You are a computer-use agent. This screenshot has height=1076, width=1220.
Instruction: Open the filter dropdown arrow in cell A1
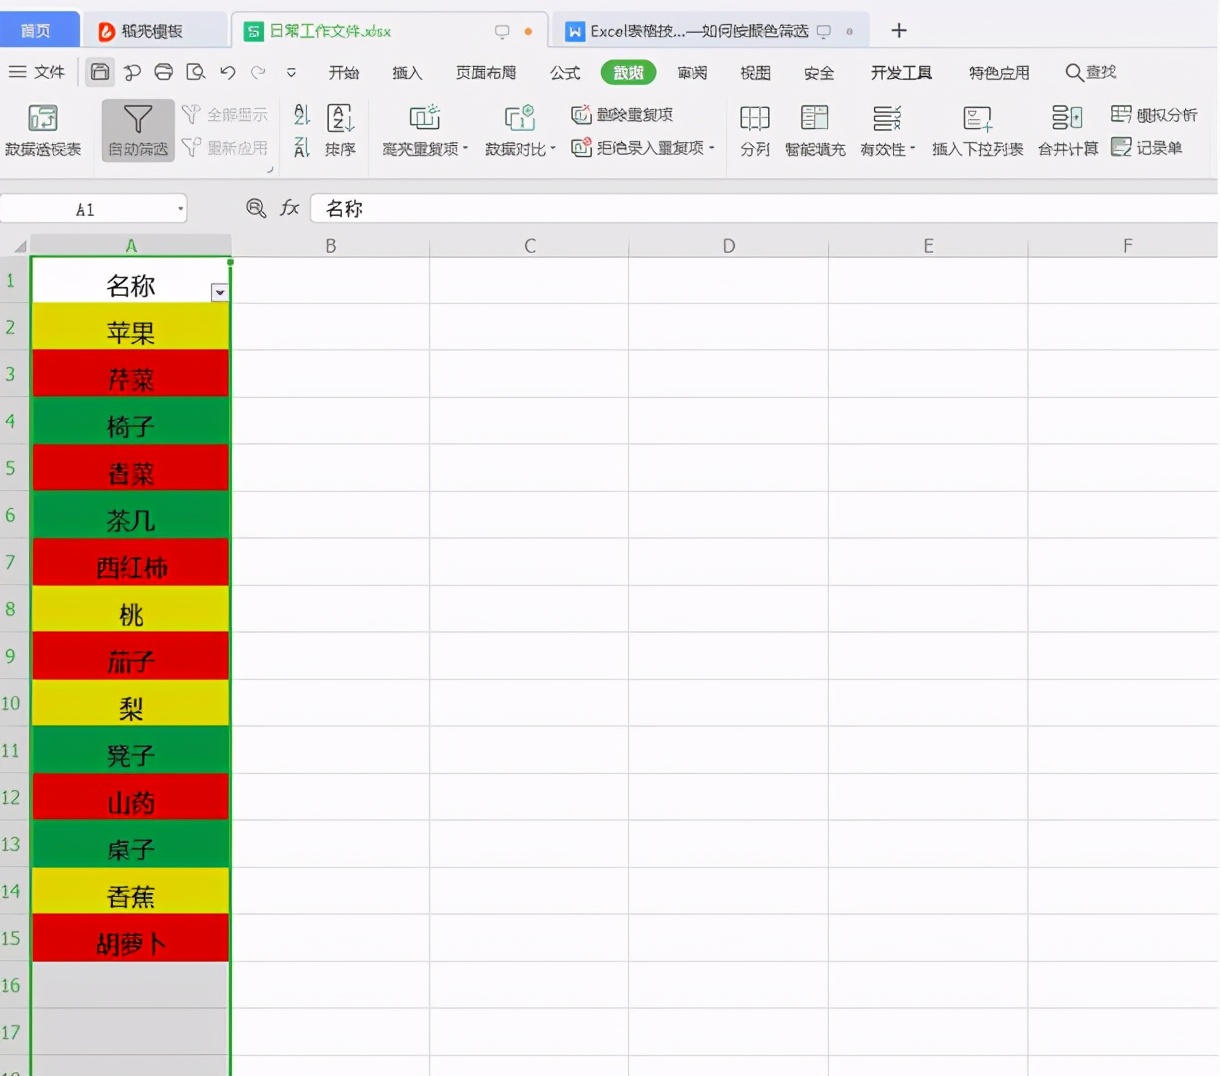[220, 292]
